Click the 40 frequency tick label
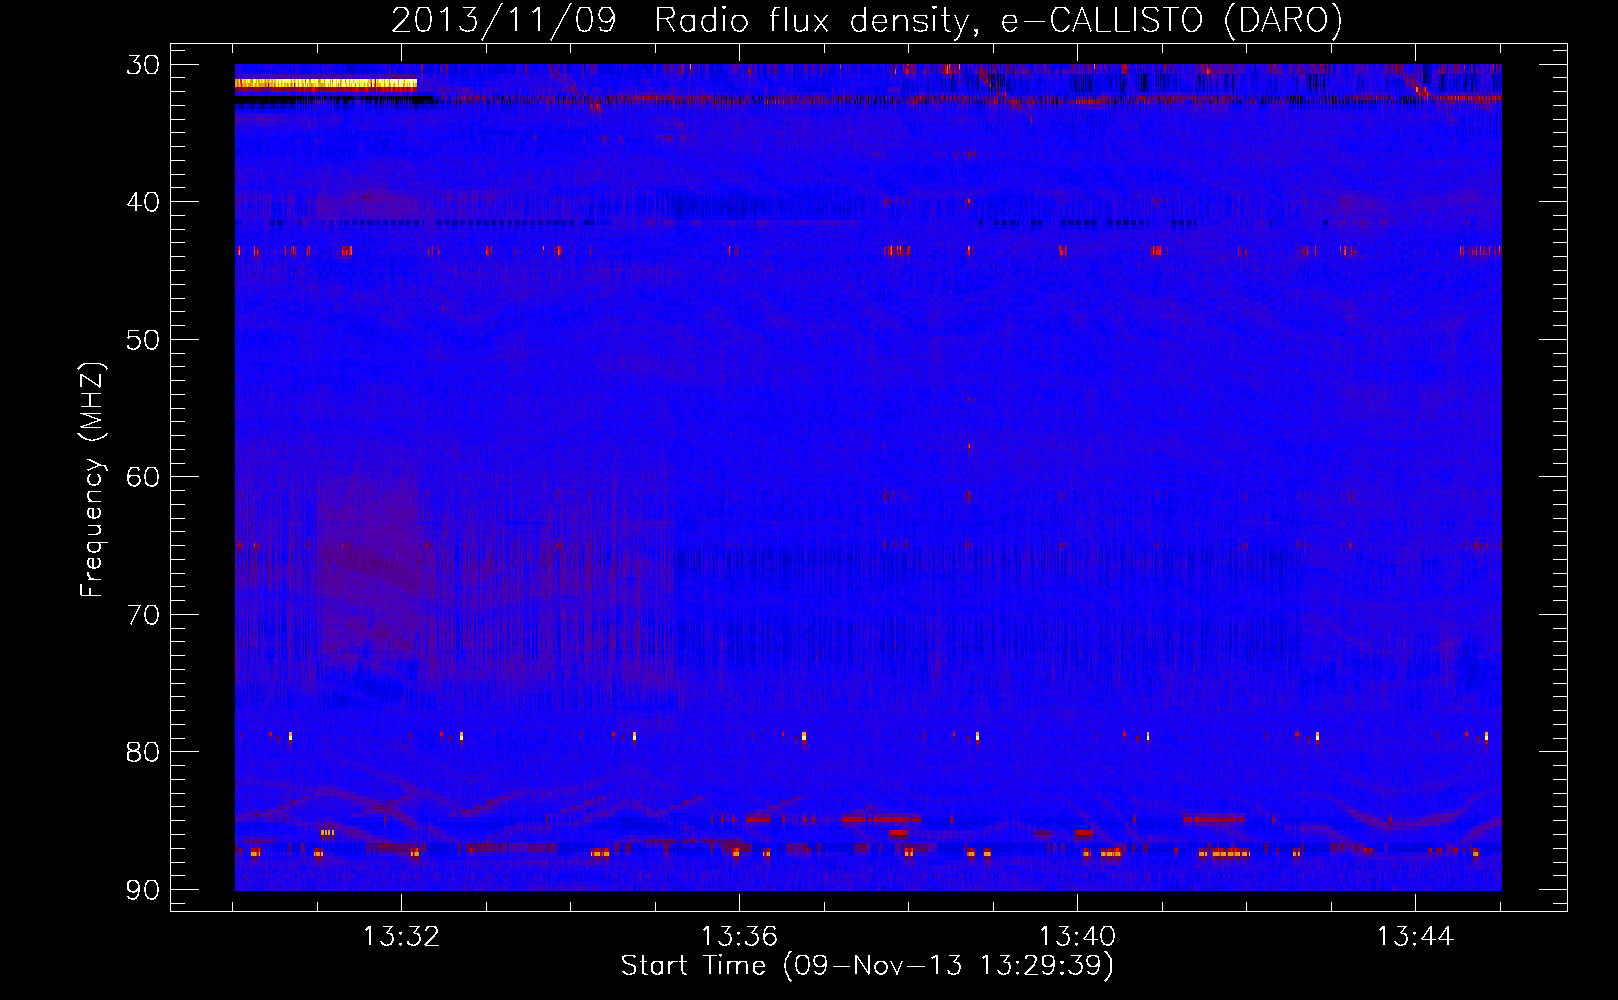This screenshot has height=1000, width=1618. 144,202
